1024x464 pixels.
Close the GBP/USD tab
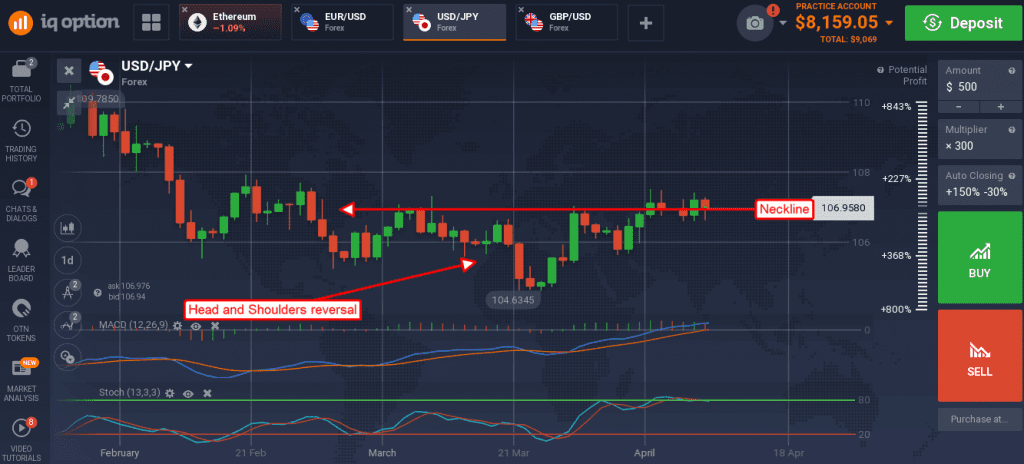[521, 10]
